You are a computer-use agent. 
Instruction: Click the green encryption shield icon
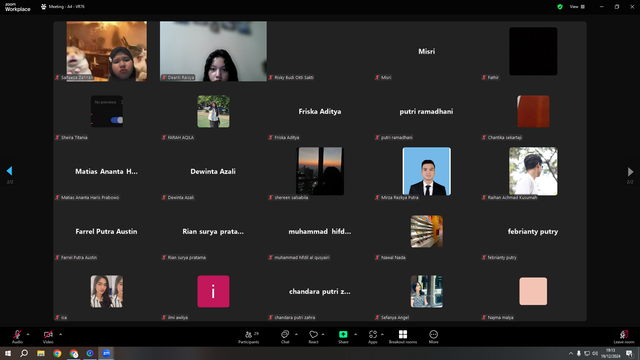pos(560,7)
